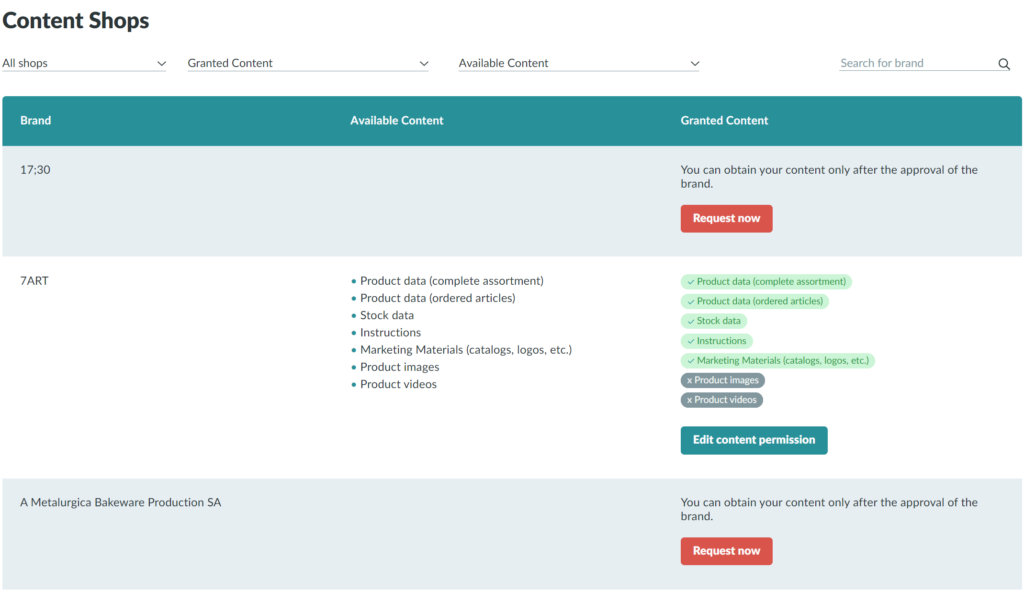
Task: Click the "Product data (ordered articles)" granted badge
Action: point(755,300)
